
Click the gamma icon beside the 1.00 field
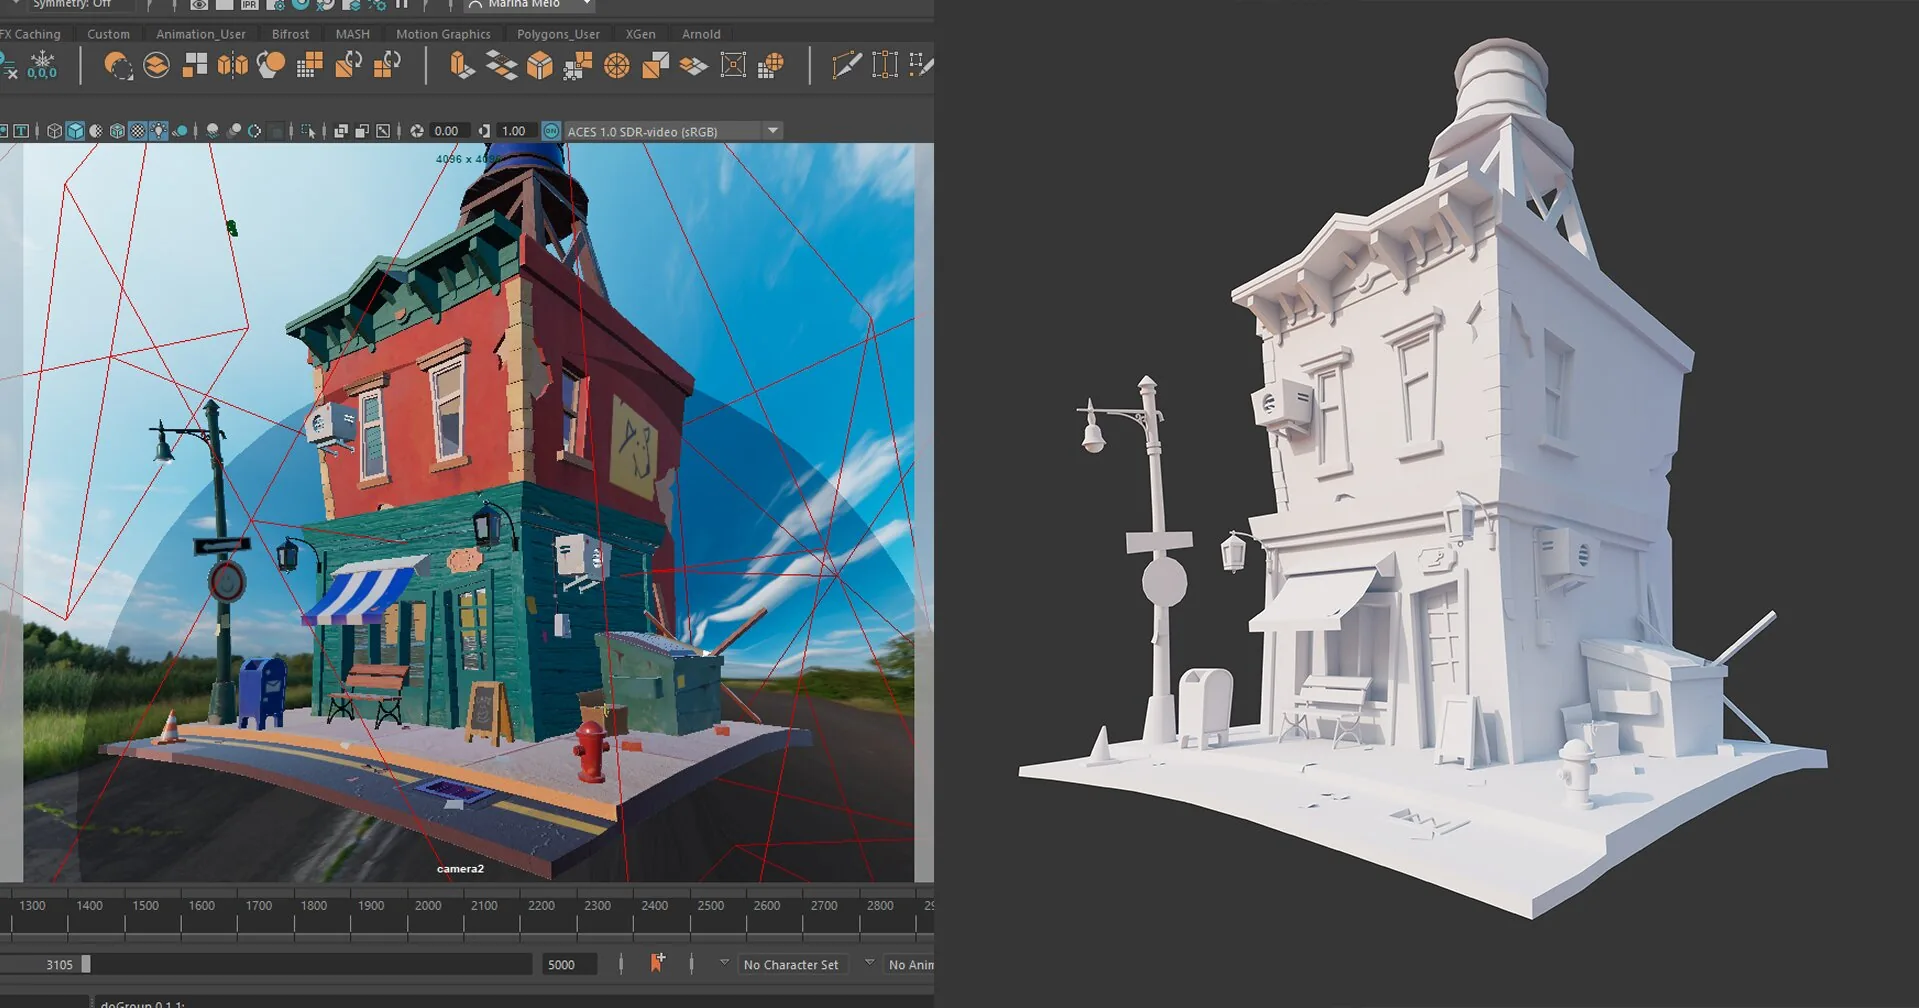pyautogui.click(x=484, y=131)
